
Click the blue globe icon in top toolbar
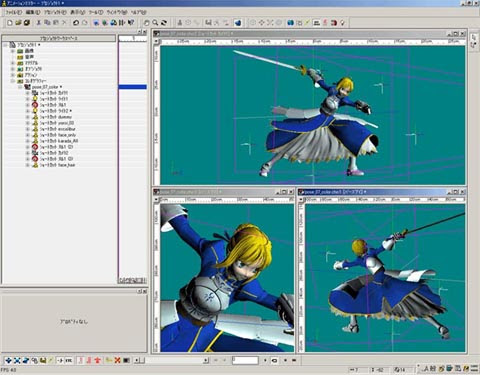click(290, 23)
